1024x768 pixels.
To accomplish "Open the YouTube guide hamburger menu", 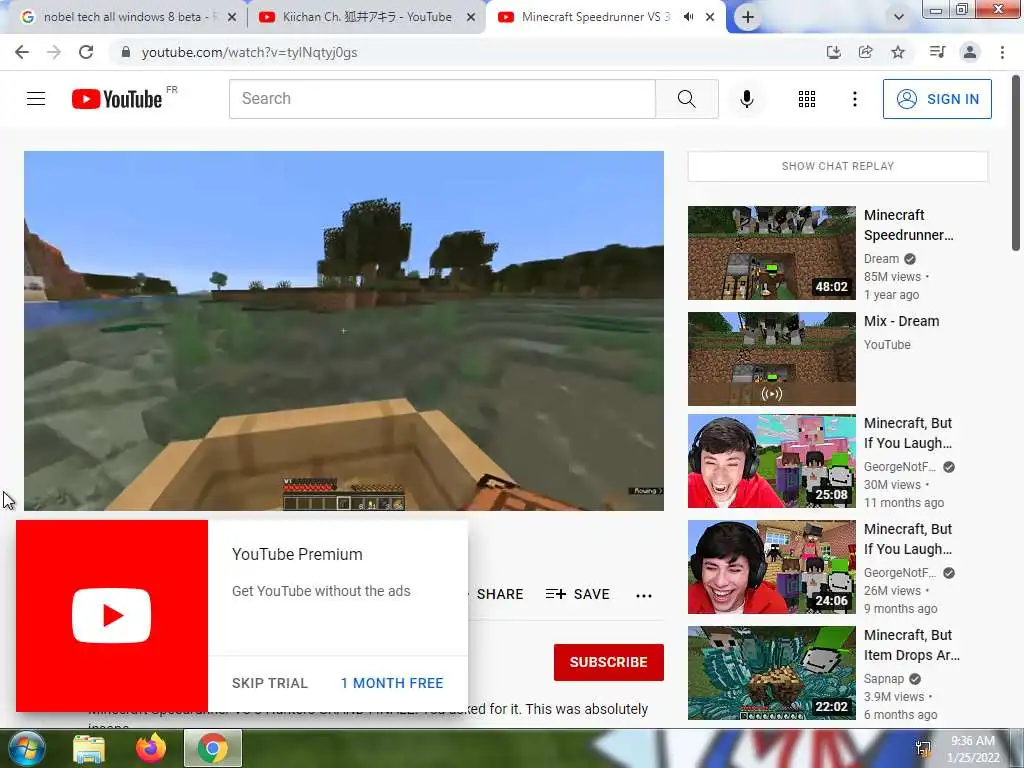I will [36, 99].
